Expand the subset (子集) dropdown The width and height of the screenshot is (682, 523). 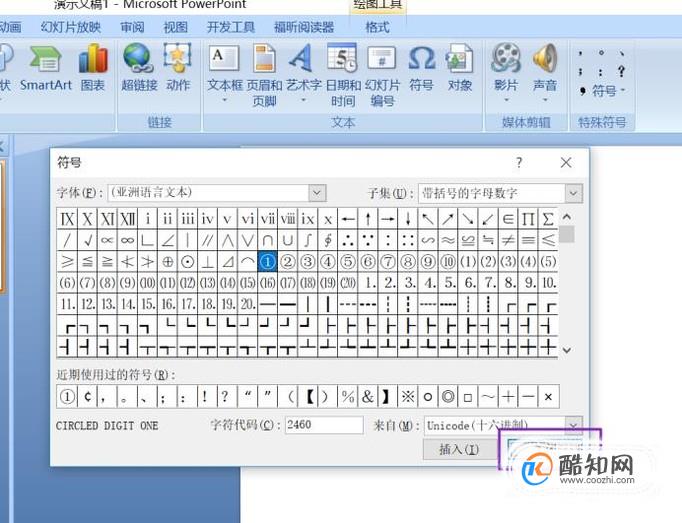574,193
